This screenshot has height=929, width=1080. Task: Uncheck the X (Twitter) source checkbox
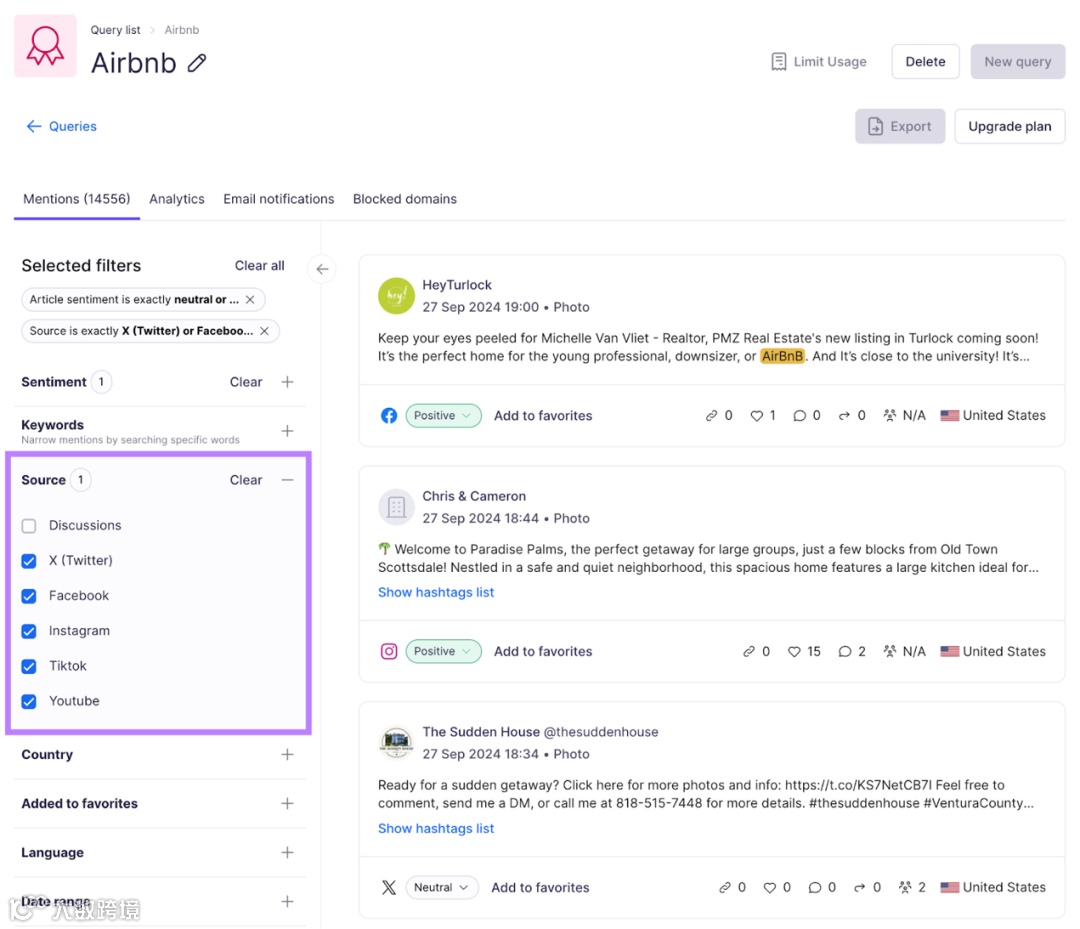(29, 561)
